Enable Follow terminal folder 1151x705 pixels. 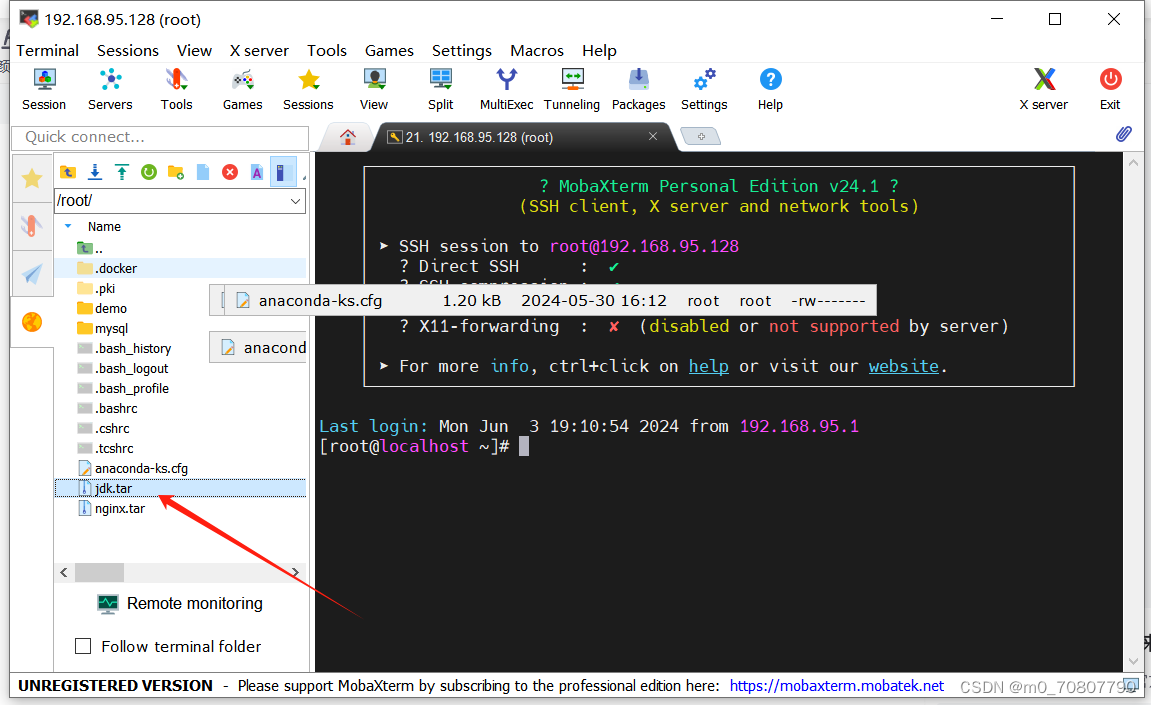84,646
